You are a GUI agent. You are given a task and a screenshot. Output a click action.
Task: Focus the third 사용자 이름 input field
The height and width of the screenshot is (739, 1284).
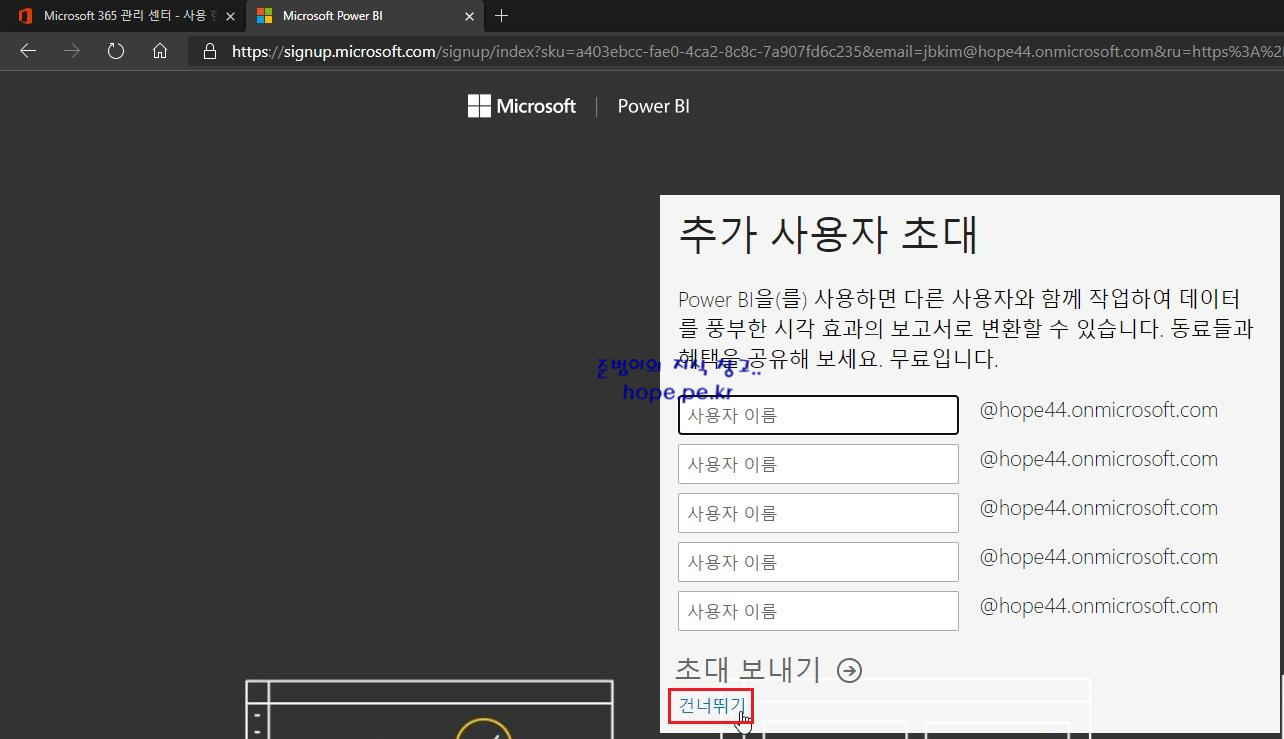pos(818,513)
